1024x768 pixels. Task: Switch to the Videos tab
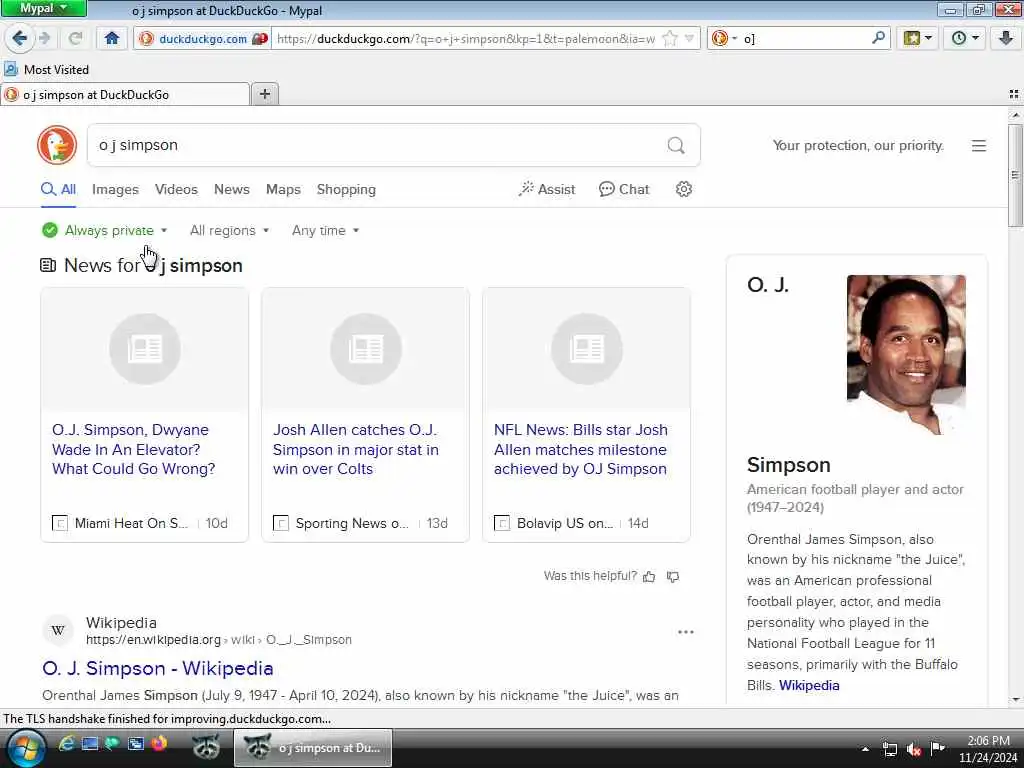click(x=176, y=189)
